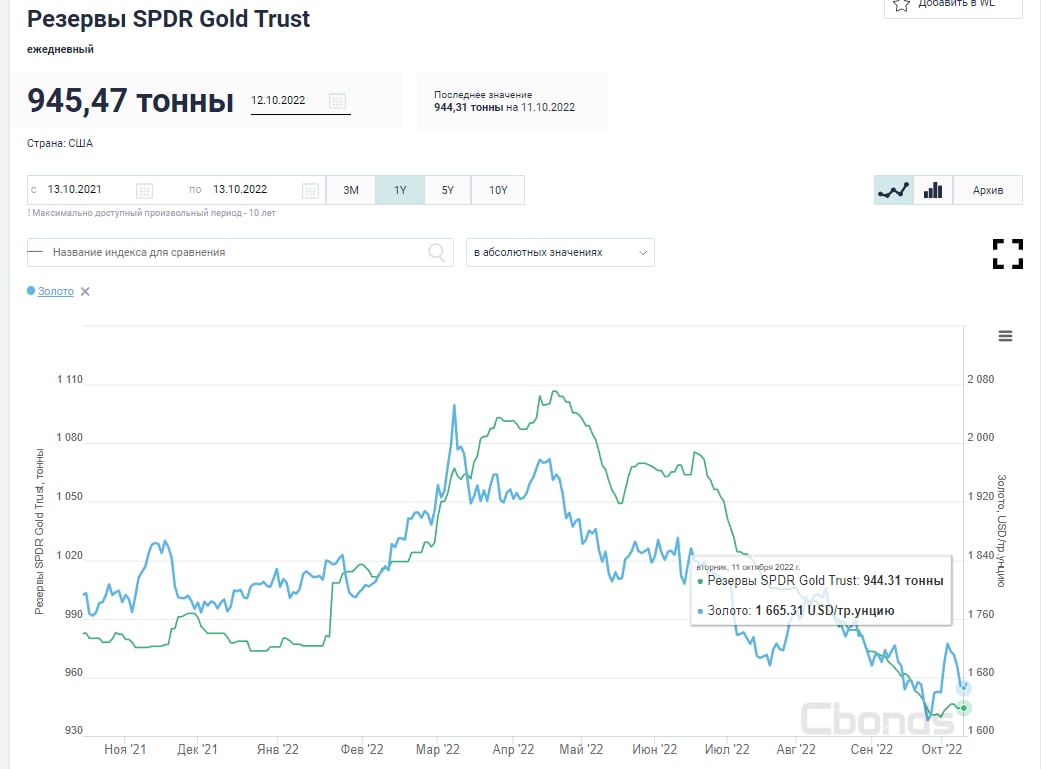Open the Архив button
The width and height of the screenshot is (1041, 769).
(x=988, y=190)
